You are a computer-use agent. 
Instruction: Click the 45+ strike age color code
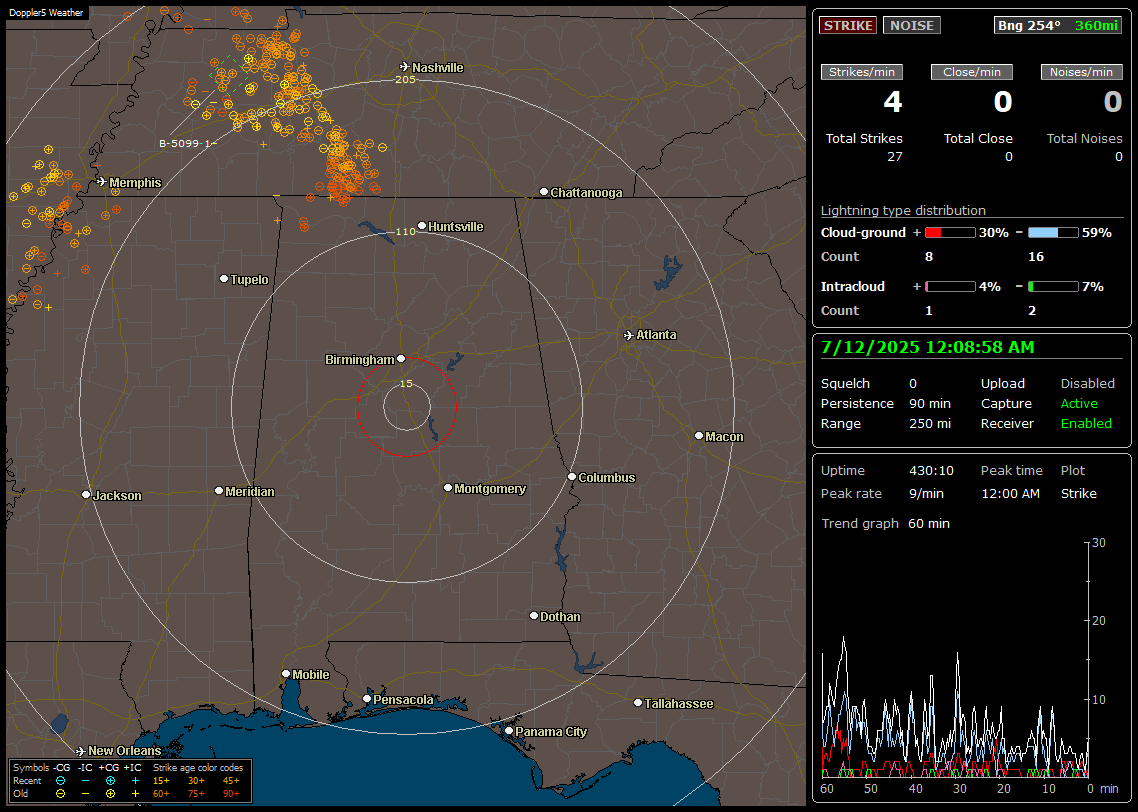[x=231, y=781]
